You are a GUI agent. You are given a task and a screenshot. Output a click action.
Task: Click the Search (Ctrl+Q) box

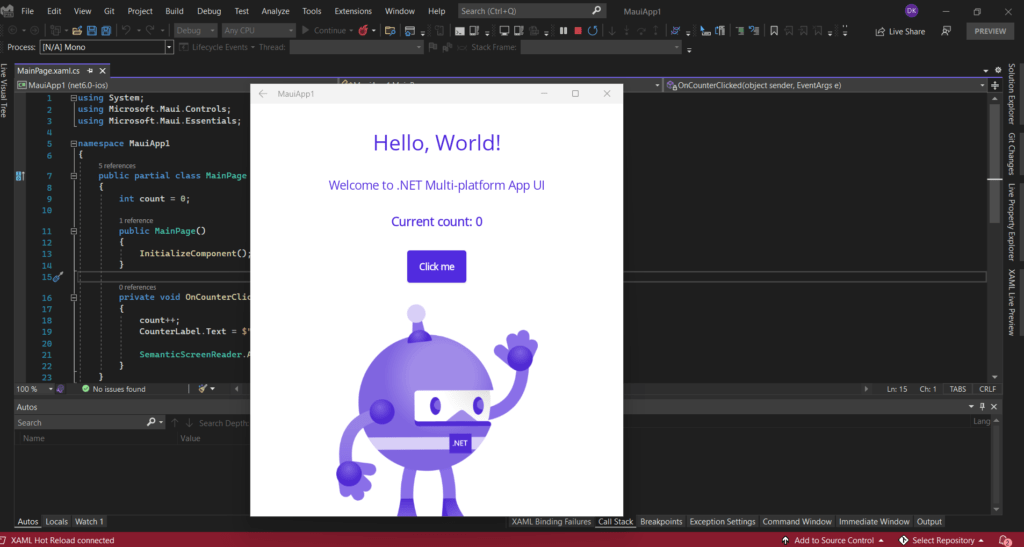coord(532,11)
